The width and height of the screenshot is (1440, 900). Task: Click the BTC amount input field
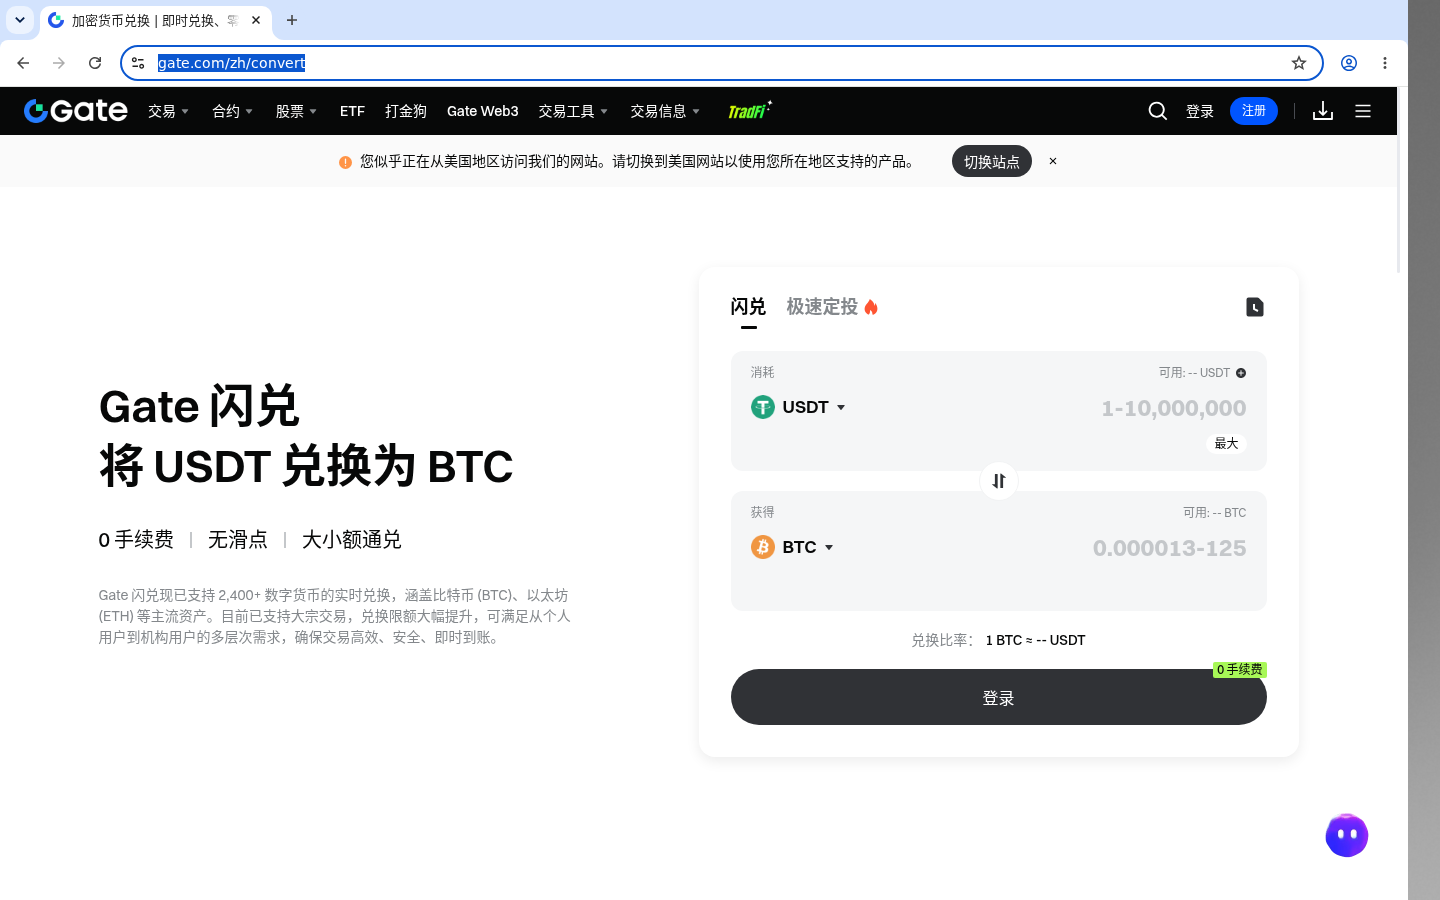point(1169,548)
